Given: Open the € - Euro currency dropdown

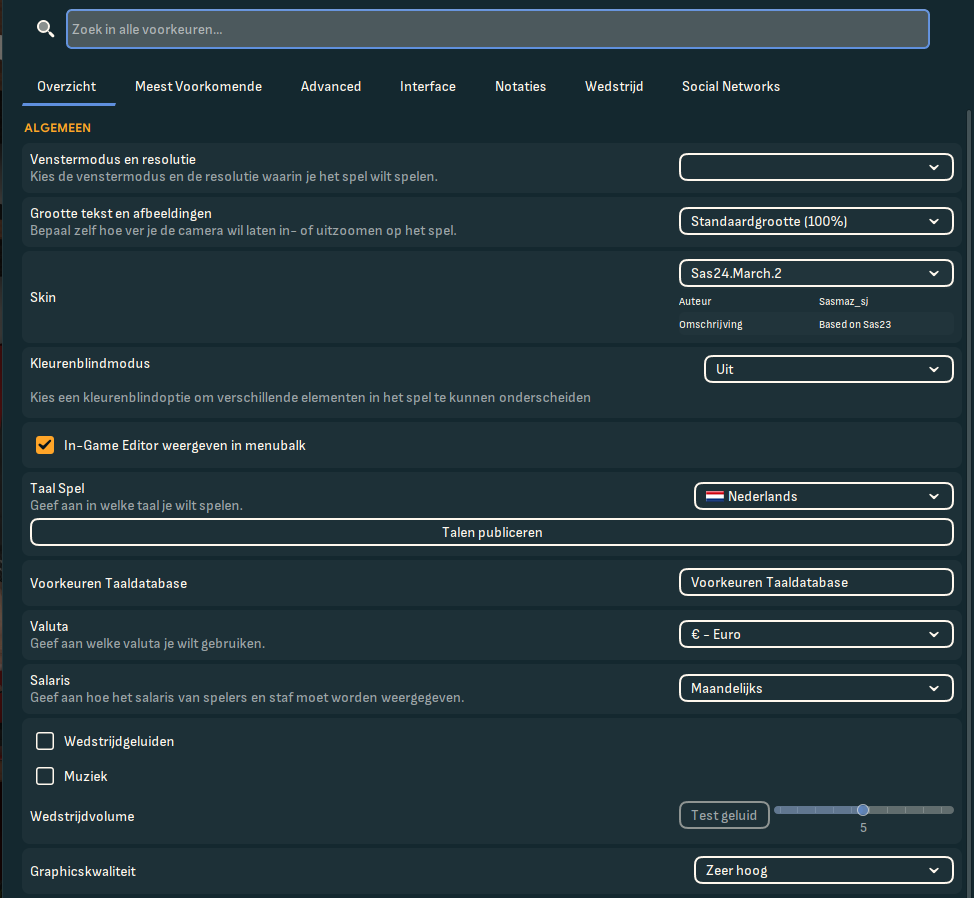Looking at the screenshot, I should click(x=816, y=634).
